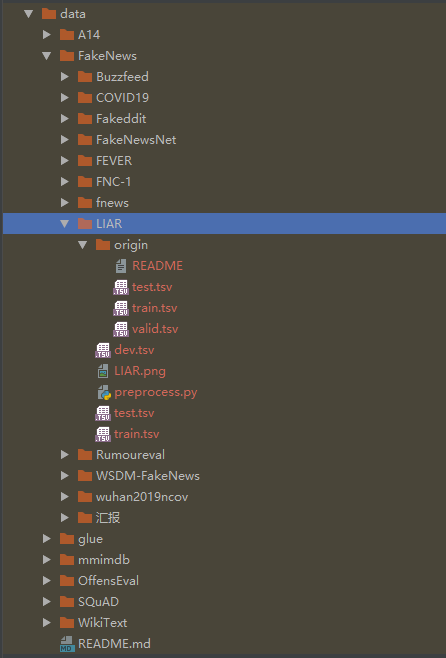
Task: Click the LIAR.png image file icon
Action: click(103, 371)
